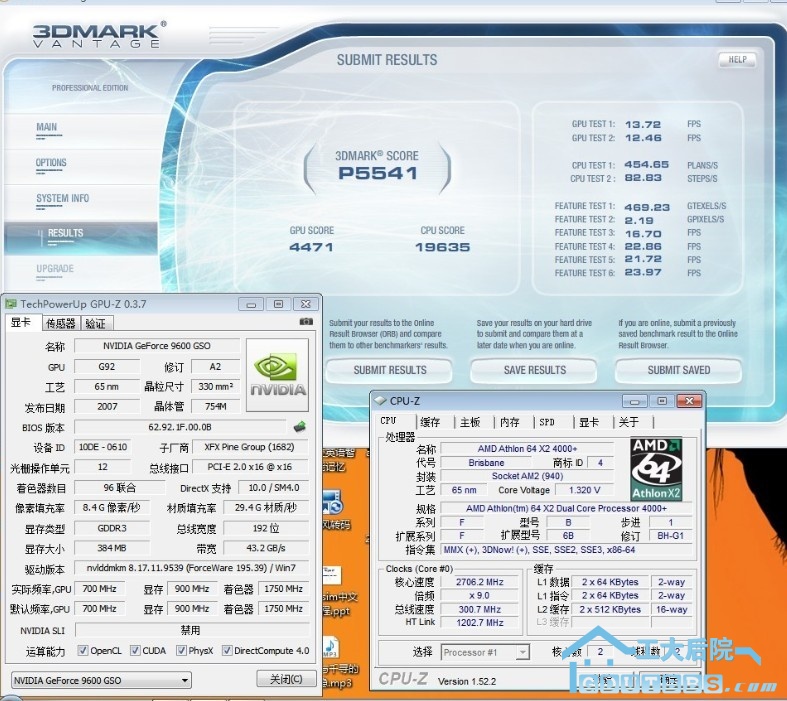Toggle the CUDA checkbox
Screen dimensions: 787x701
tap(135, 651)
